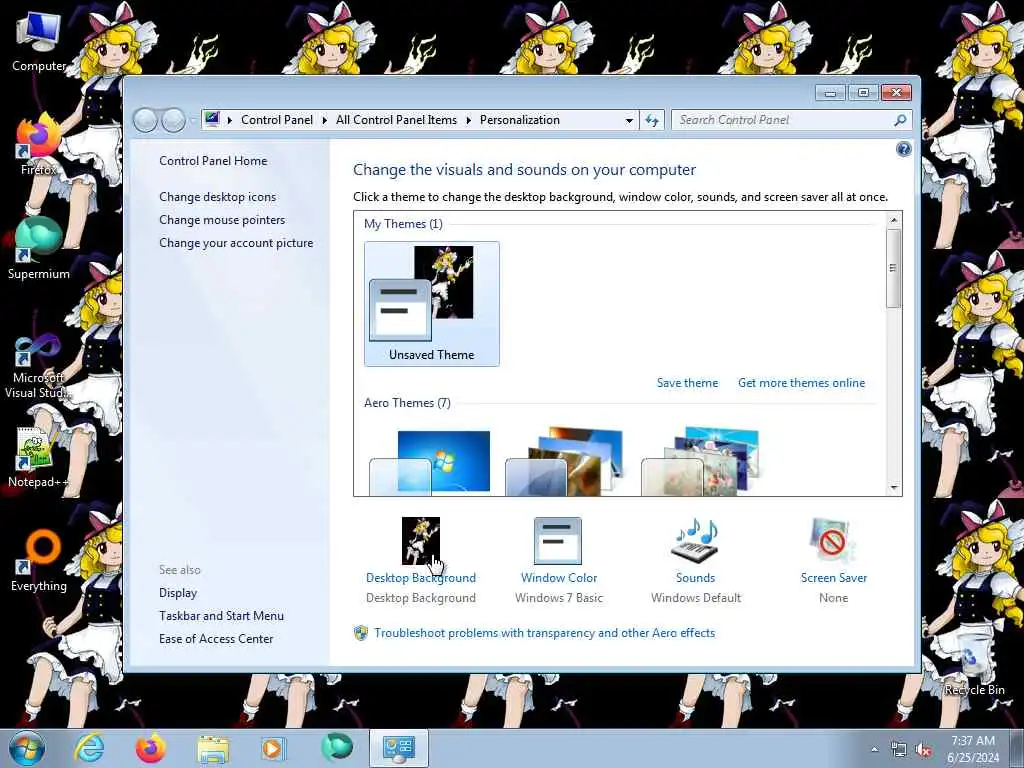Open the Computer desktop icon

39,41
